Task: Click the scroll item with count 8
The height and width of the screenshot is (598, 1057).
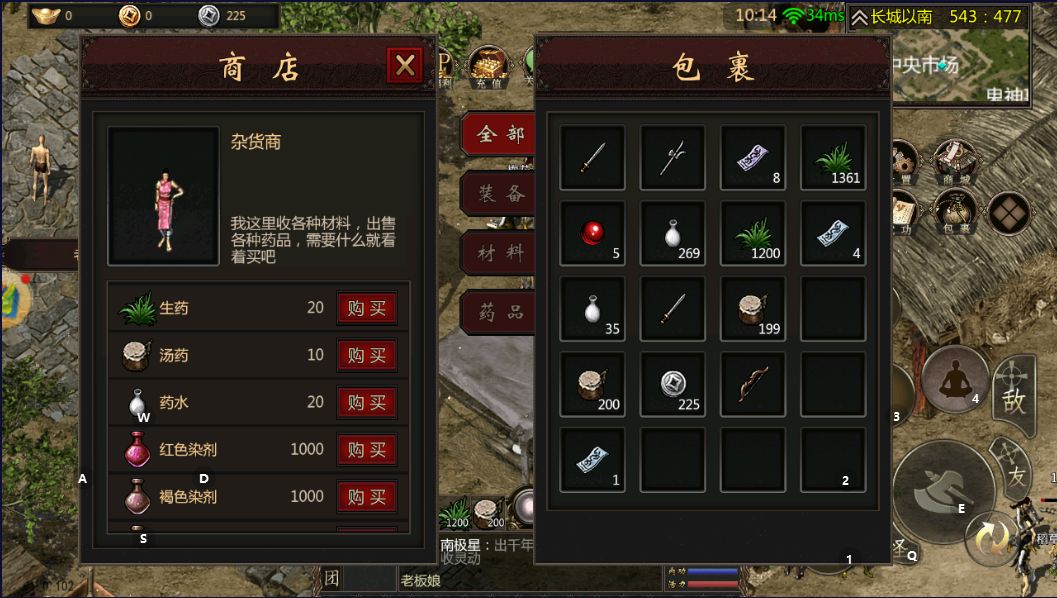Action: click(753, 158)
